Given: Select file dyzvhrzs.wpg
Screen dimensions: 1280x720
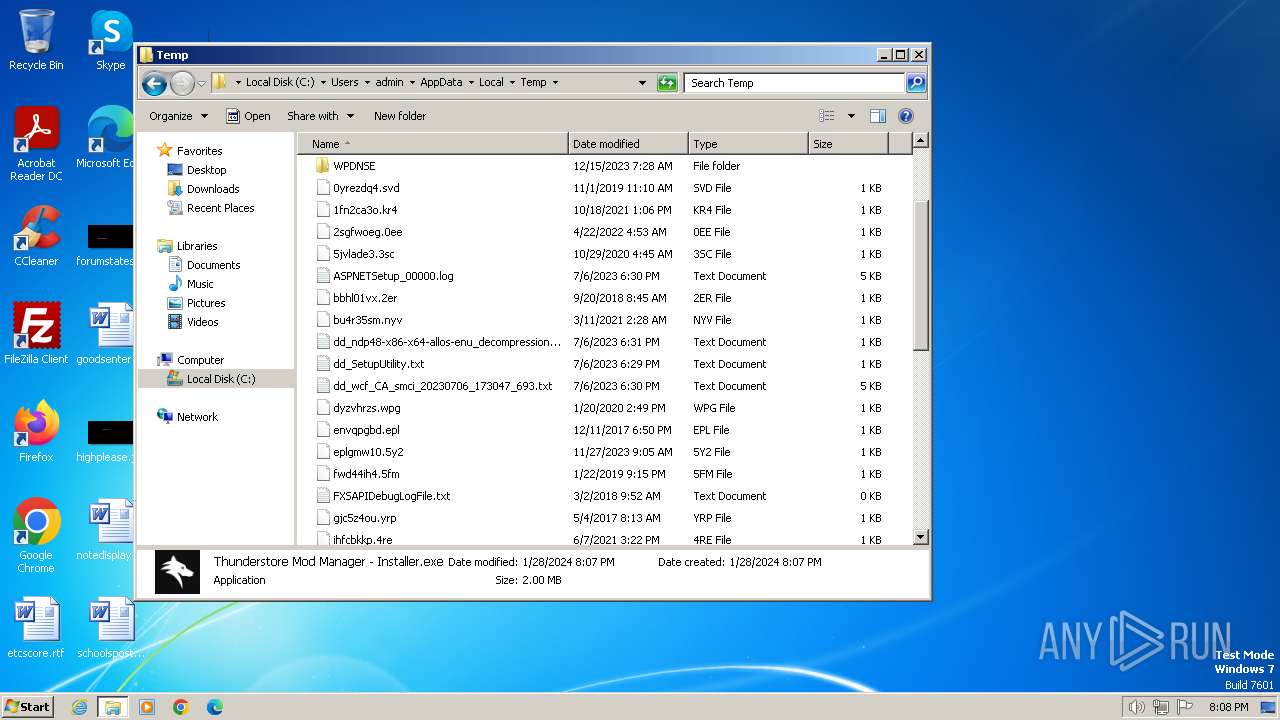Looking at the screenshot, I should 366,408.
